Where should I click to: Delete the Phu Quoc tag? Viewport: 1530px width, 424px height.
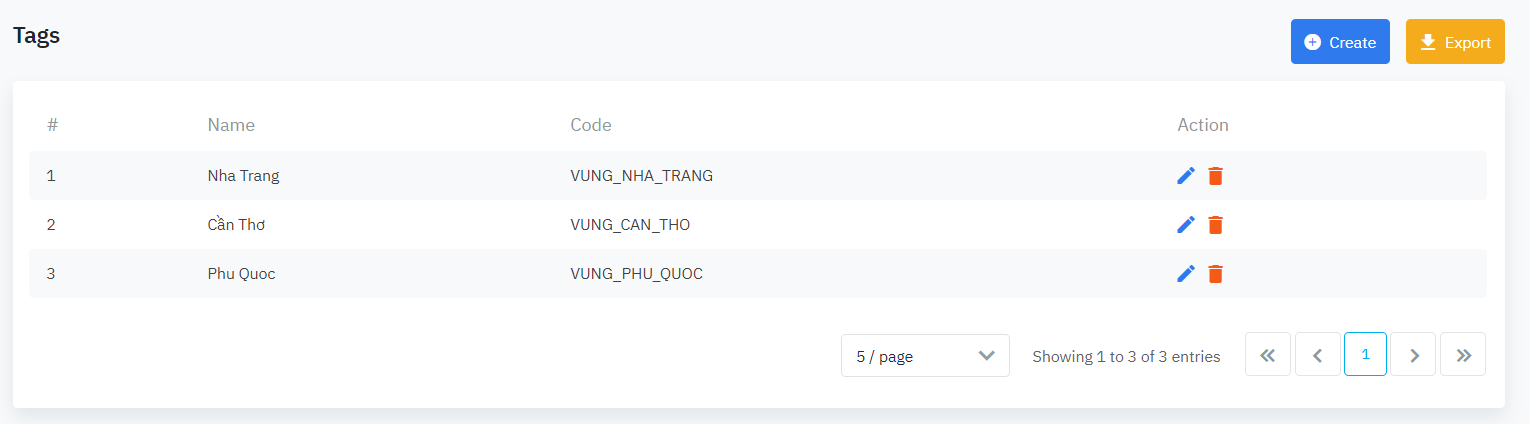1215,274
